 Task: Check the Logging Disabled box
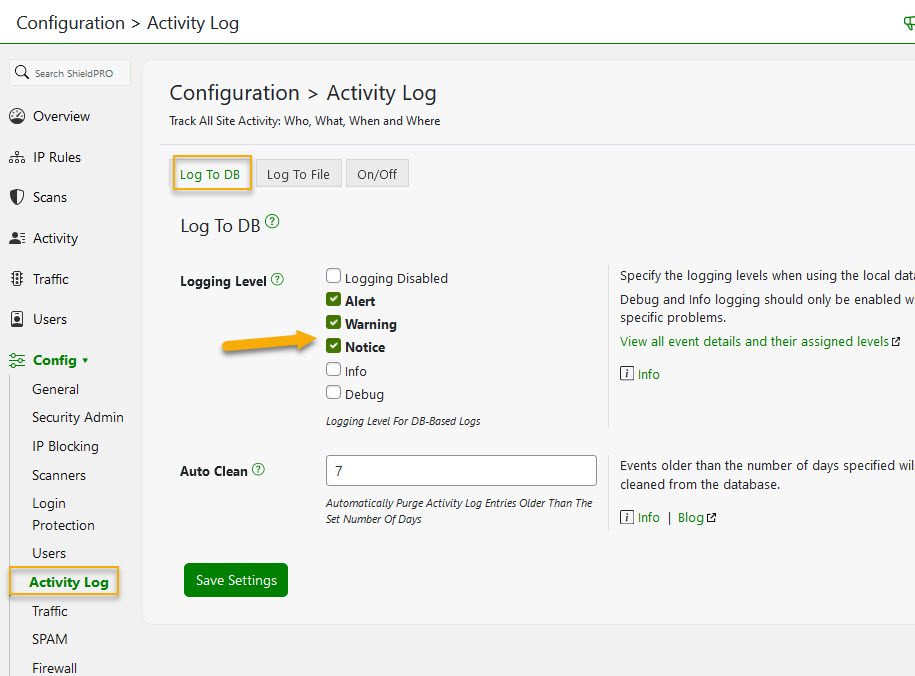click(333, 274)
